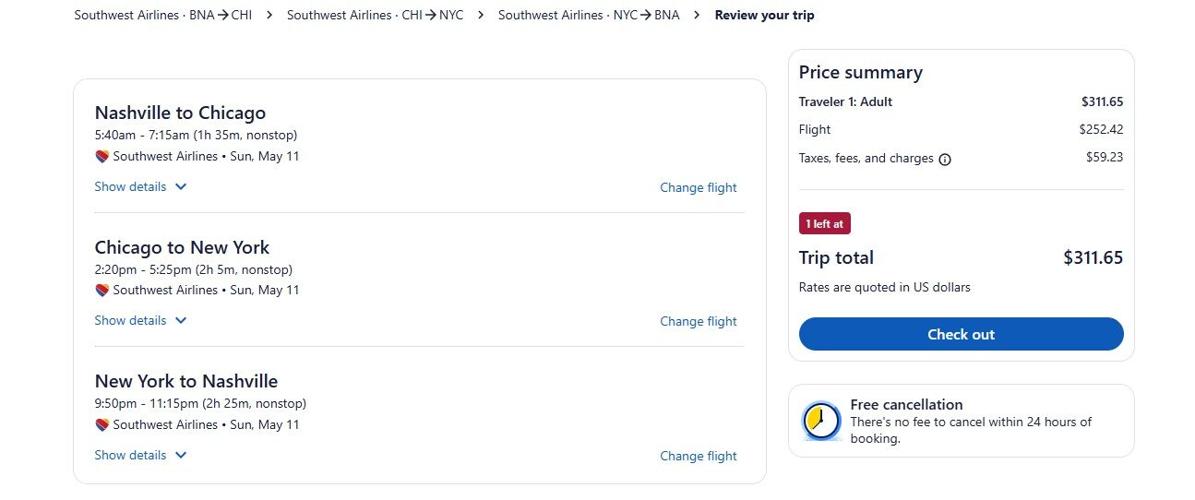Viewport: 1195px width, 500px height.
Task: Click the Nashville to Chicago heading
Action: click(x=180, y=113)
